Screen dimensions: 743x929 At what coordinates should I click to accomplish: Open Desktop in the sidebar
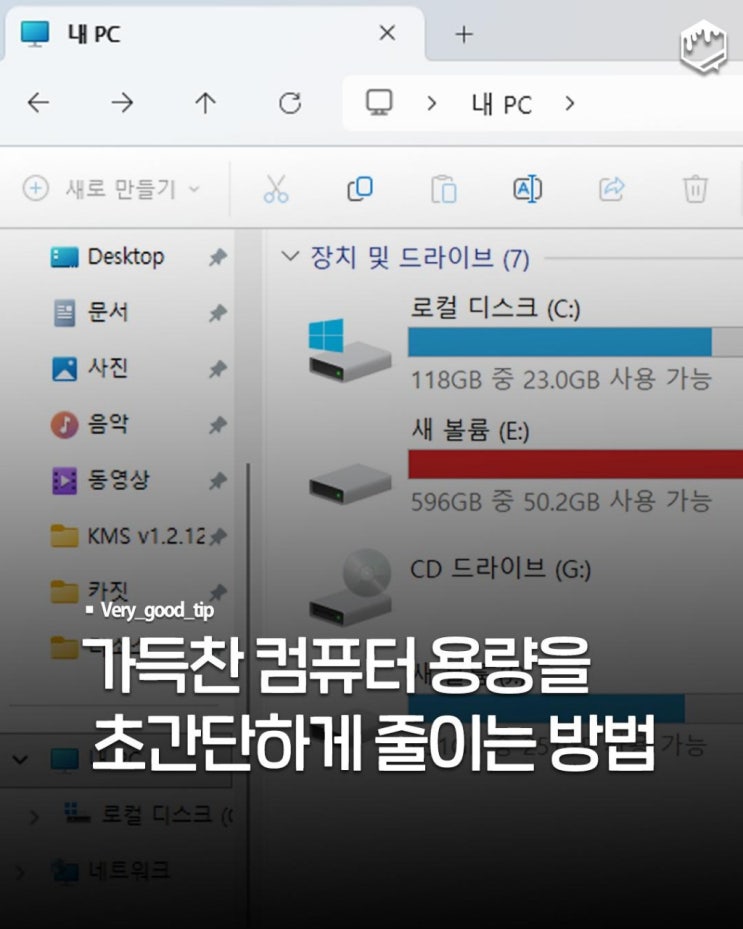tap(126, 257)
